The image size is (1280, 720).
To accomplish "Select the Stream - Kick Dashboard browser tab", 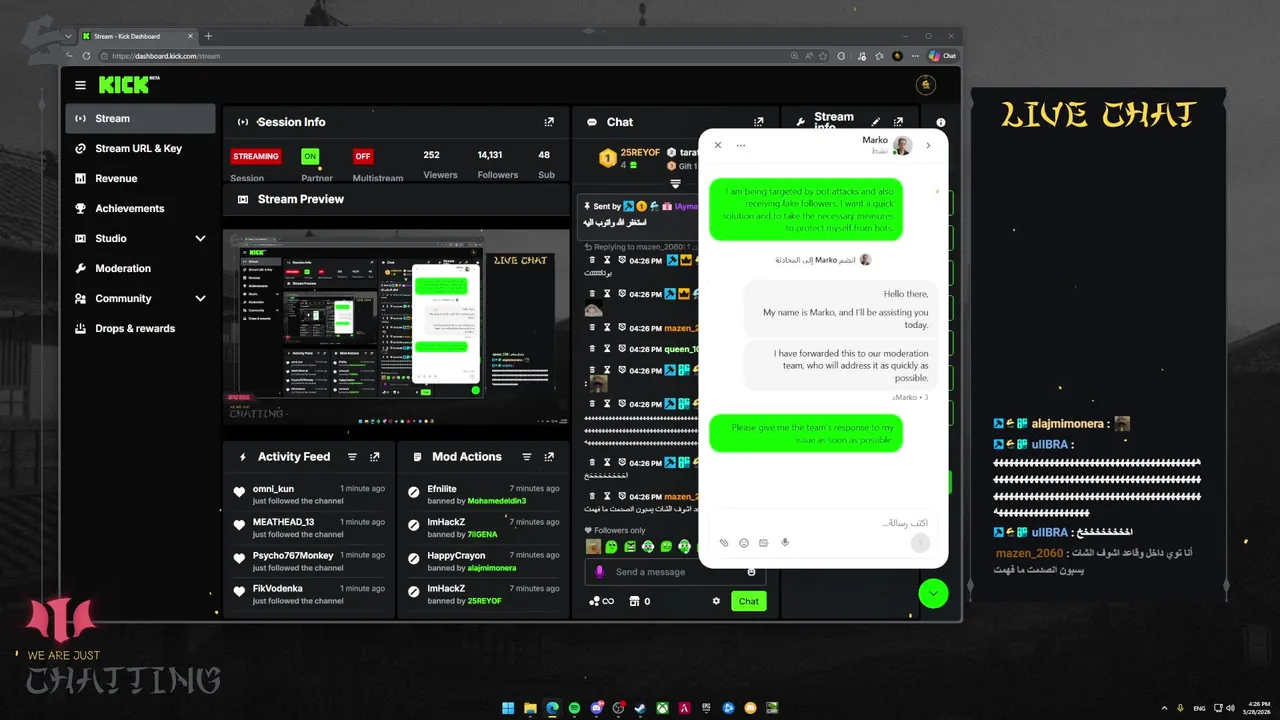I will pyautogui.click(x=138, y=36).
